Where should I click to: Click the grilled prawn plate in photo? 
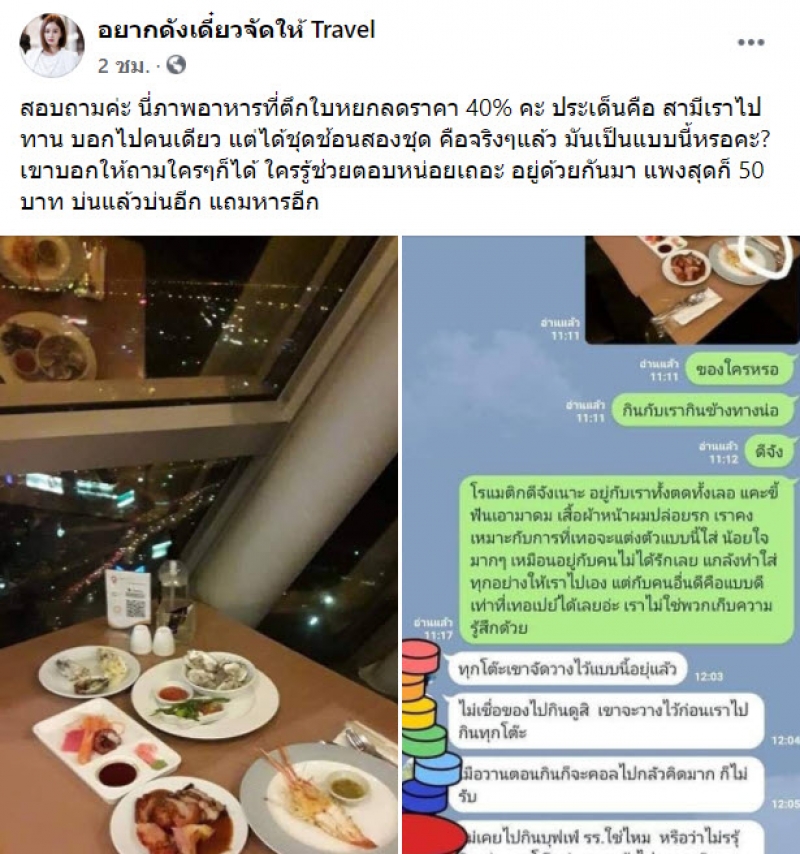click(319, 798)
